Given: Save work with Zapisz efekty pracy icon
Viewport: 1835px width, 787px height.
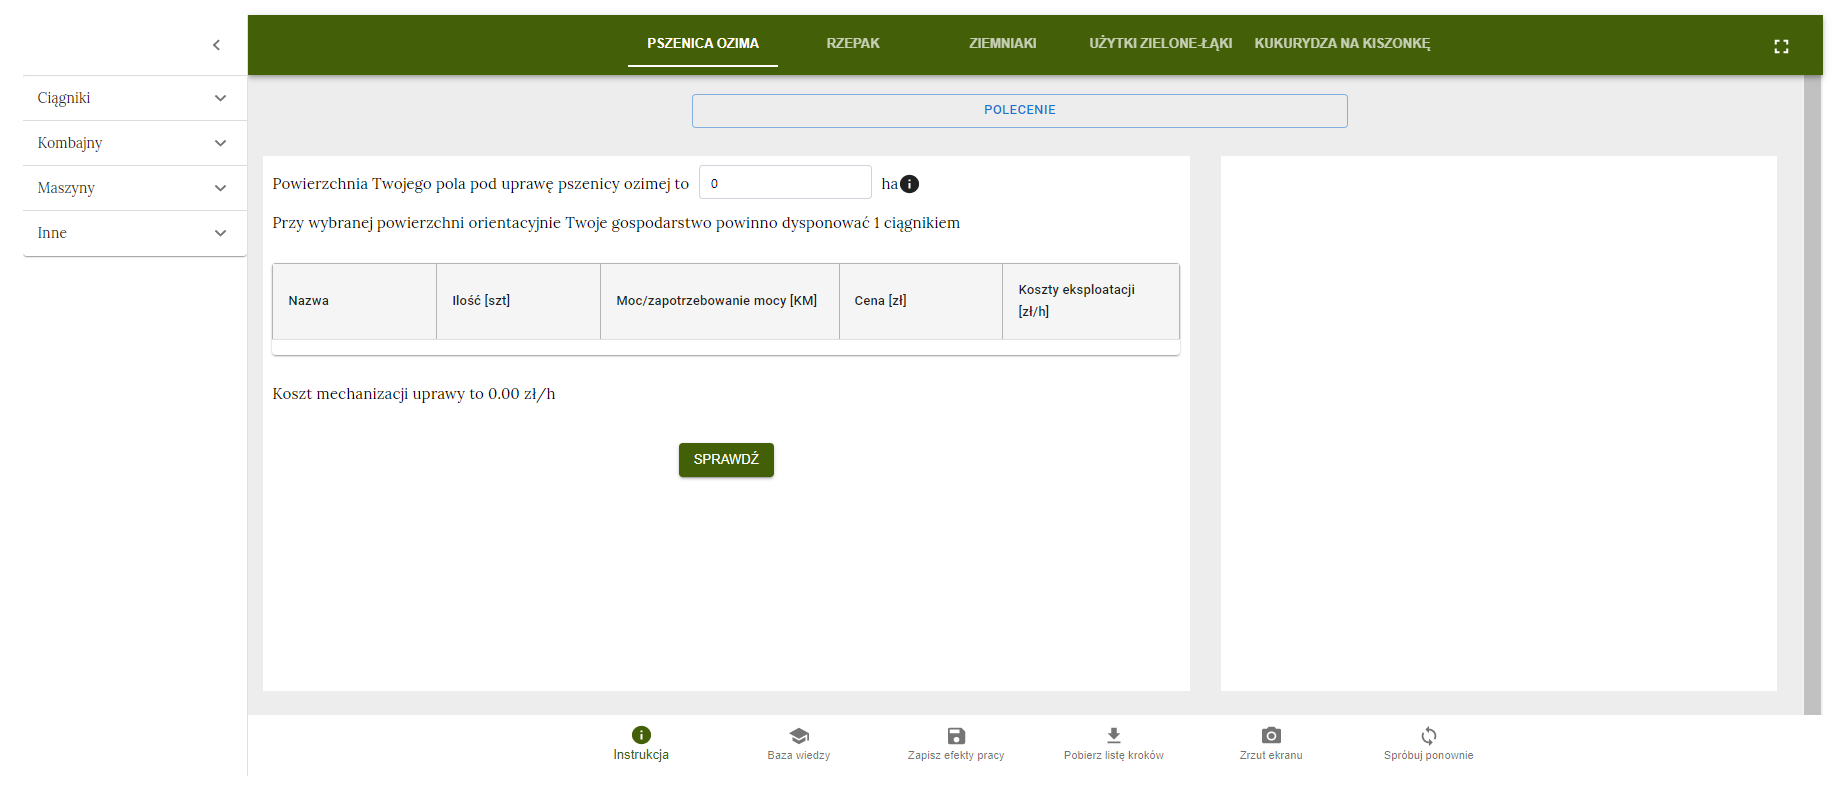Looking at the screenshot, I should point(956,735).
